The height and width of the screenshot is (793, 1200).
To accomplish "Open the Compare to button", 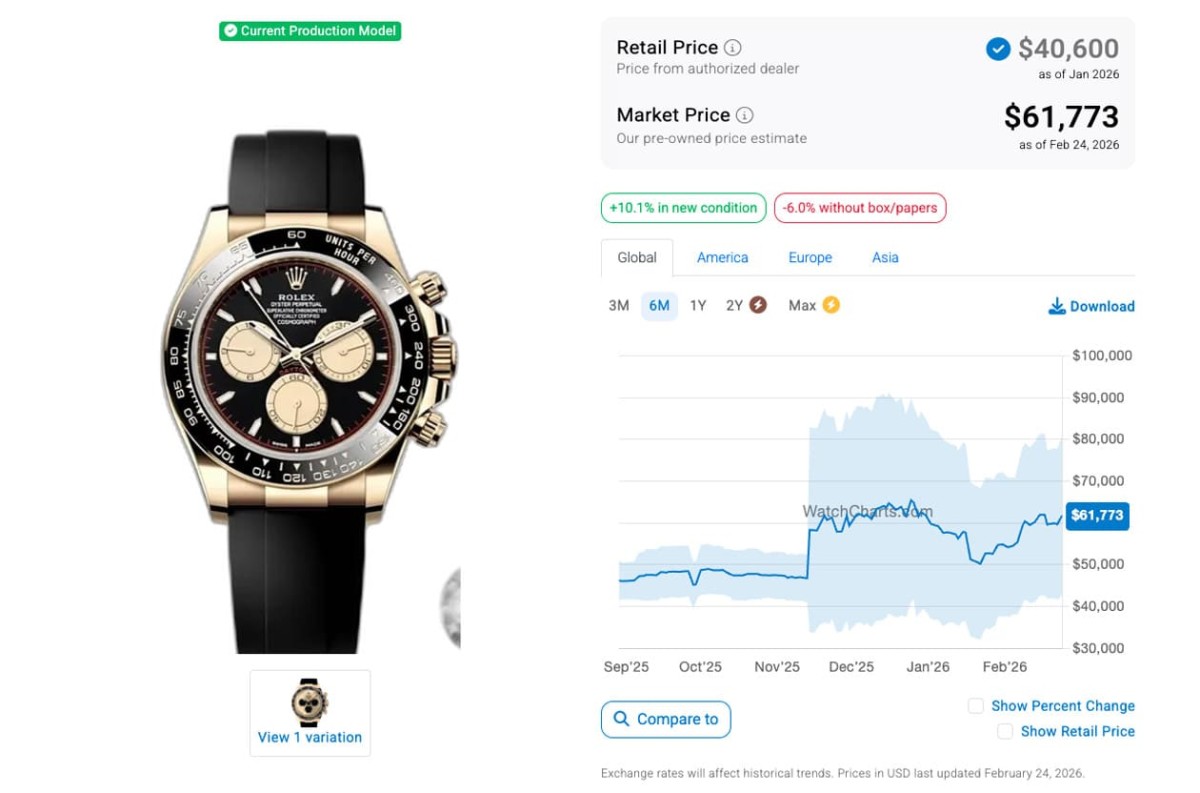I will [666, 719].
